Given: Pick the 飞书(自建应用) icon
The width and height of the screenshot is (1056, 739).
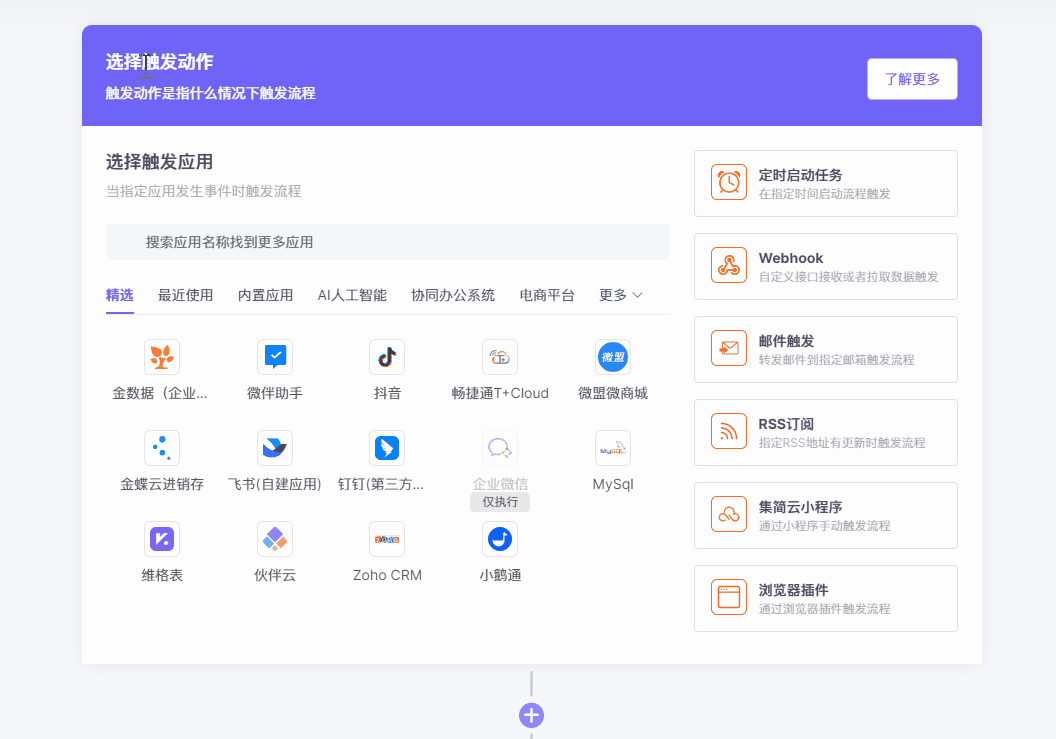Looking at the screenshot, I should point(275,448).
